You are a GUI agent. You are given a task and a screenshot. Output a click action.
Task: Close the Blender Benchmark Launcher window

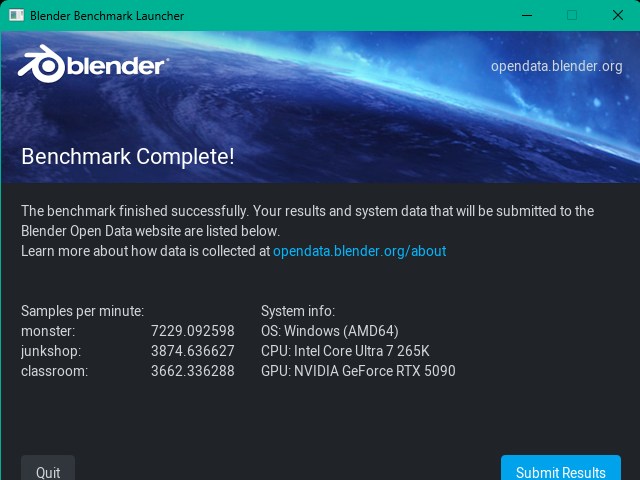coord(618,16)
